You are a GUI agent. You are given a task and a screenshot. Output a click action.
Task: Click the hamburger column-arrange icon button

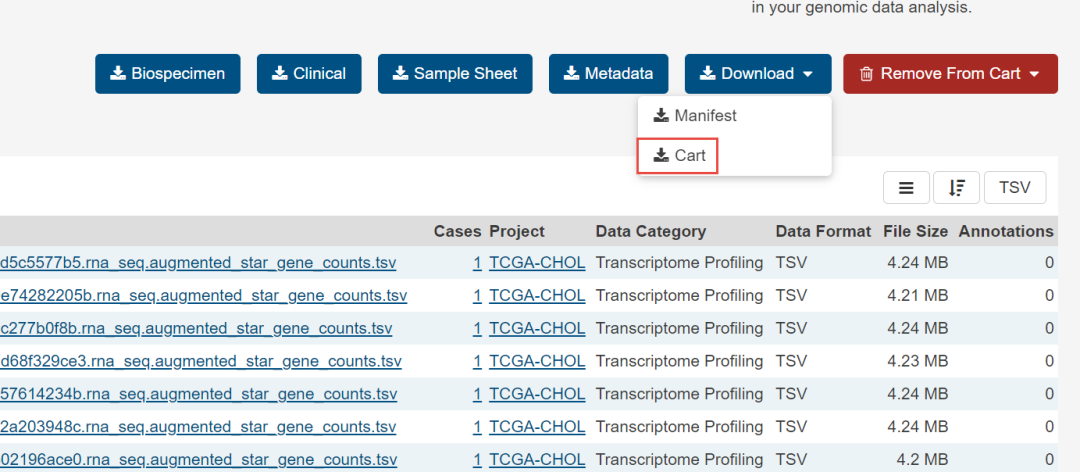(906, 187)
